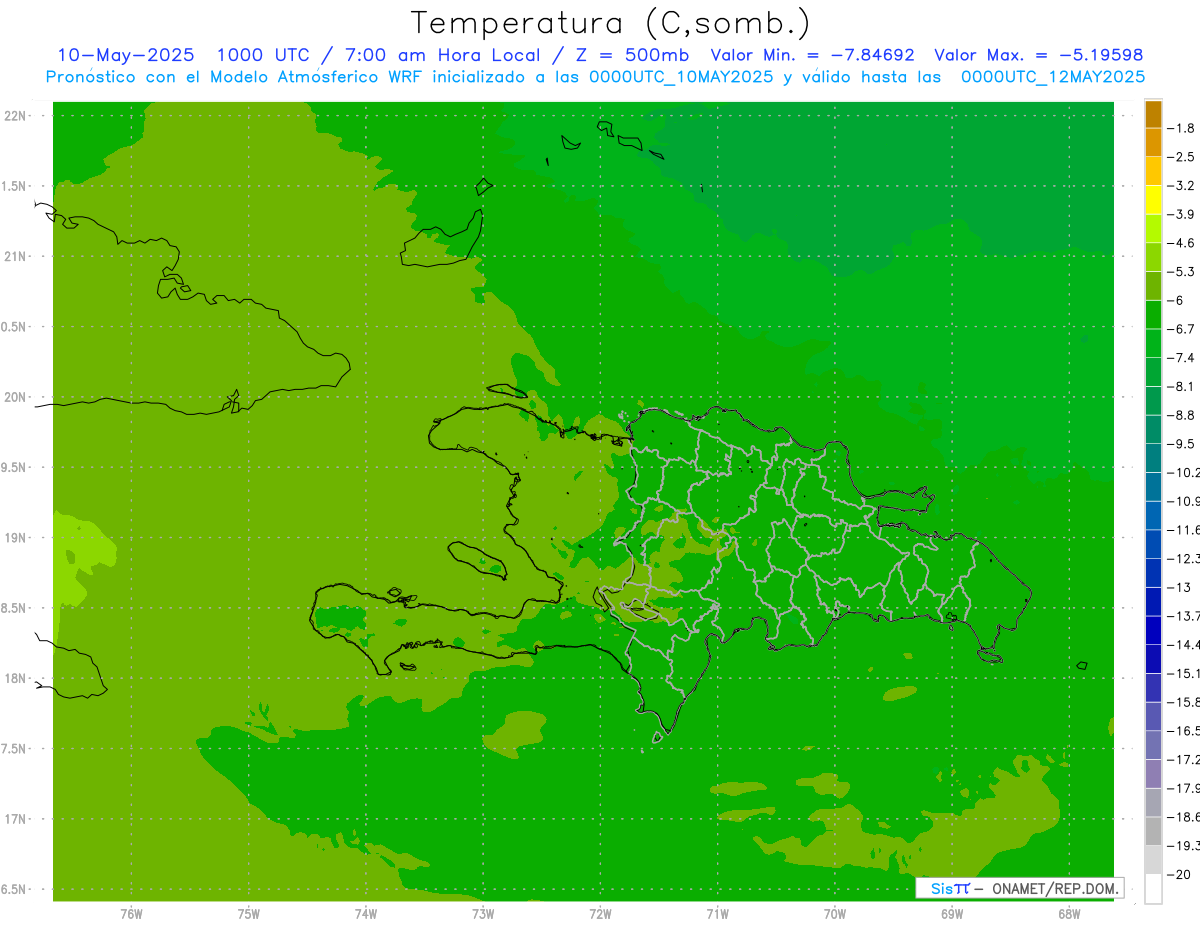
Task: Click the '-3.2' color bar value
Action: point(1180,185)
